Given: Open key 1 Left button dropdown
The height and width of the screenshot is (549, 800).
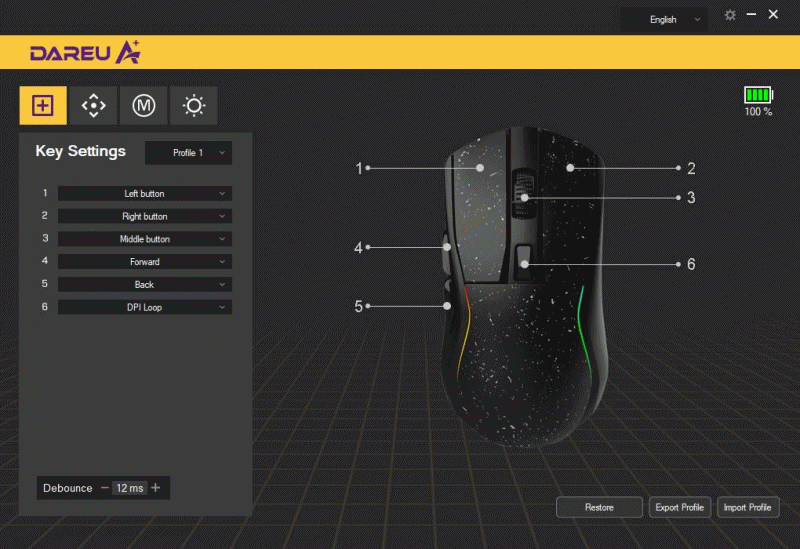Looking at the screenshot, I should point(145,193).
